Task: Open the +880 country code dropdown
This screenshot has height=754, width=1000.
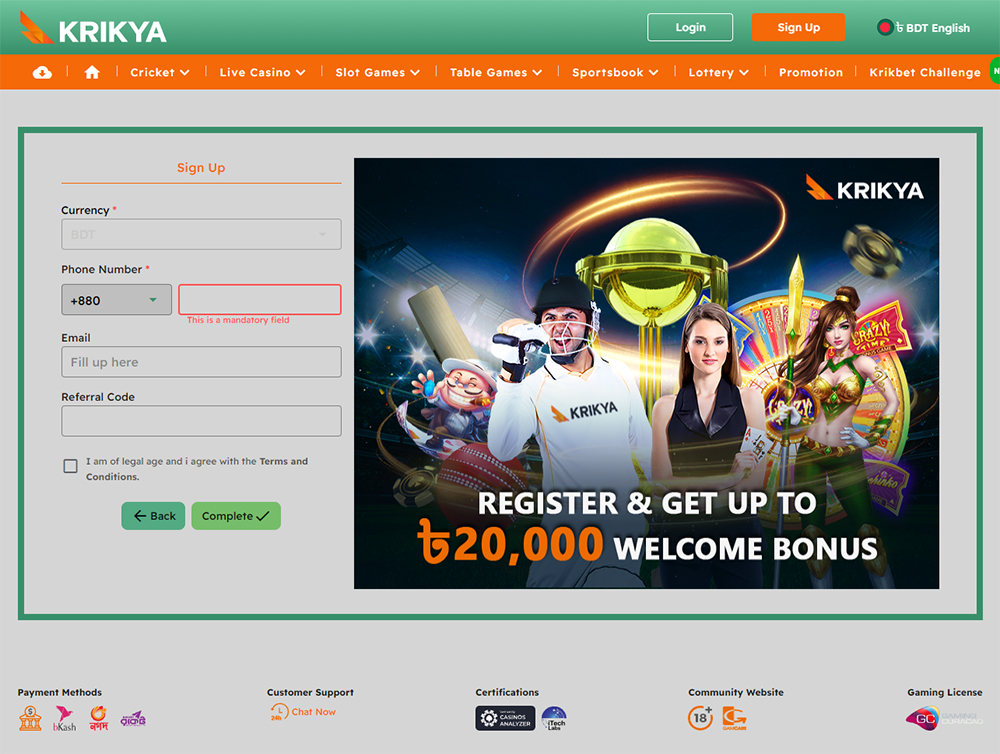Action: [x=117, y=300]
